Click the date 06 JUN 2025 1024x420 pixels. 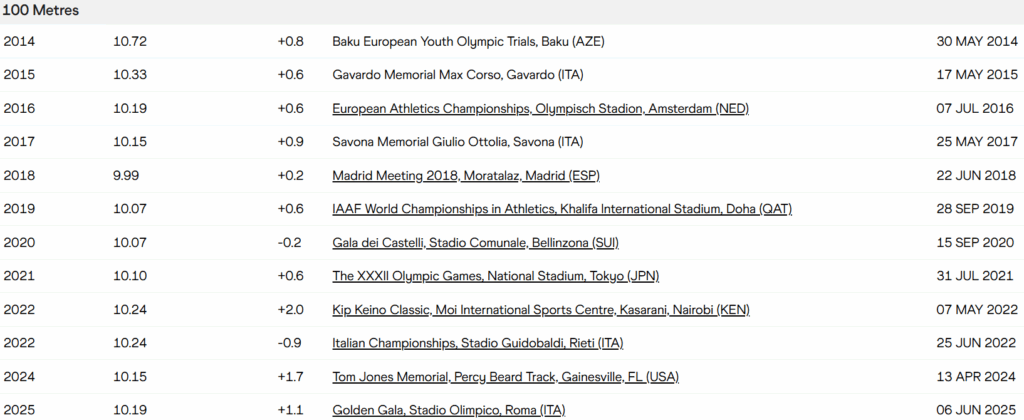pos(977,410)
